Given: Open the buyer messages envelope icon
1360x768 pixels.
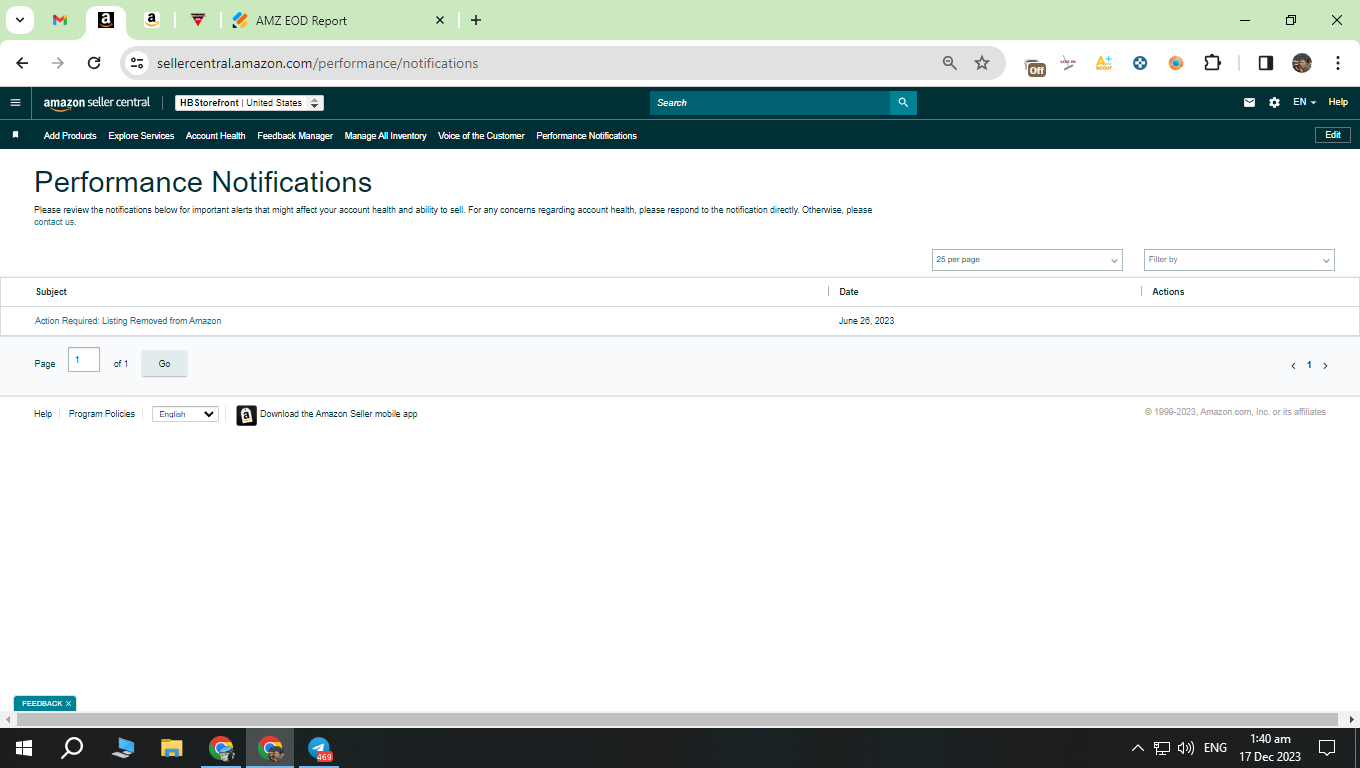Looking at the screenshot, I should pyautogui.click(x=1249, y=103).
